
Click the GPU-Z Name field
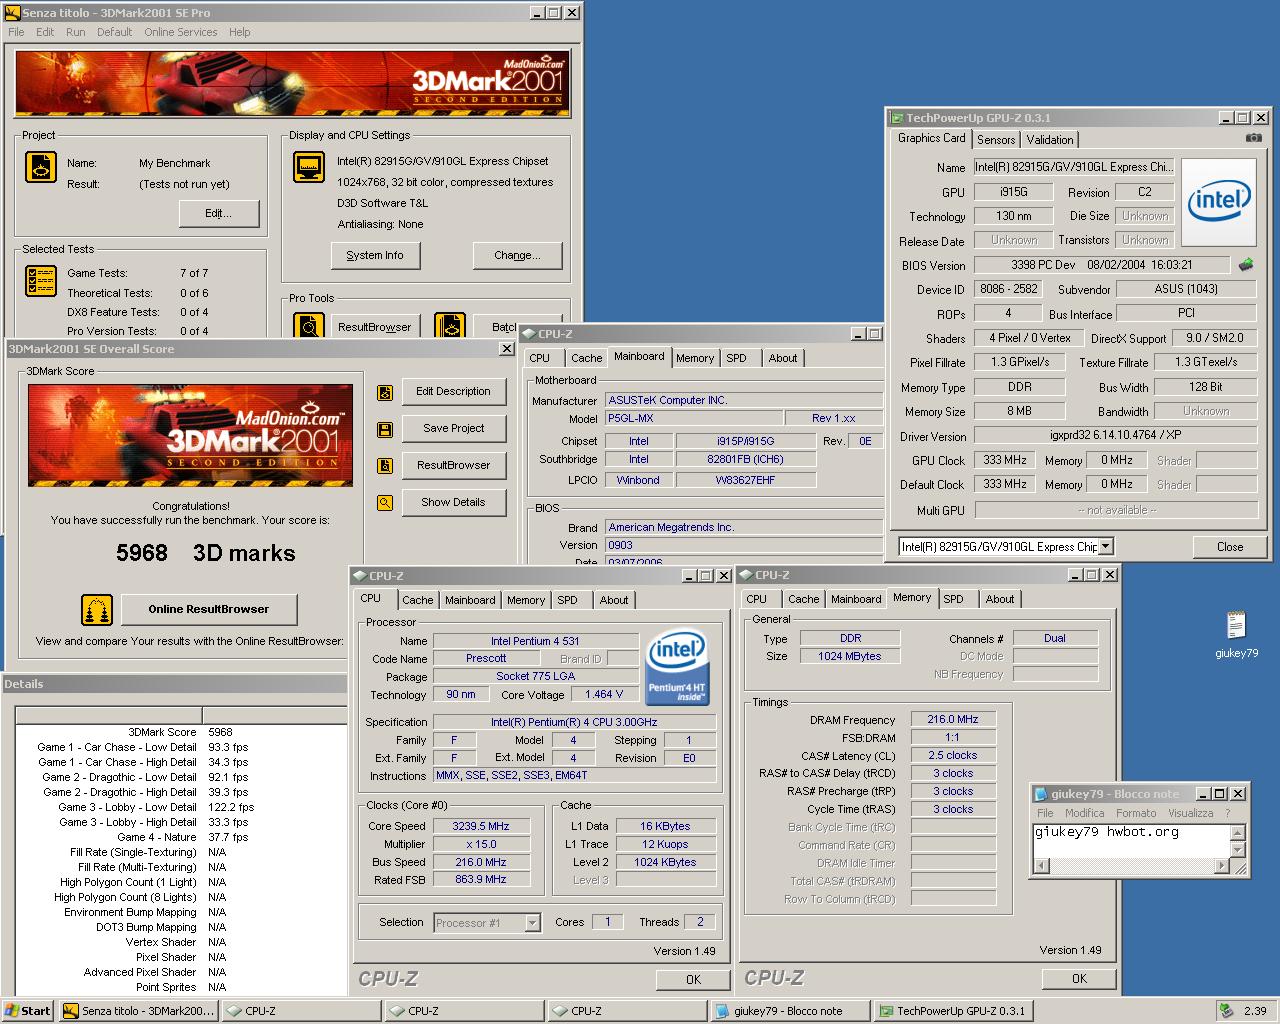(x=1073, y=167)
